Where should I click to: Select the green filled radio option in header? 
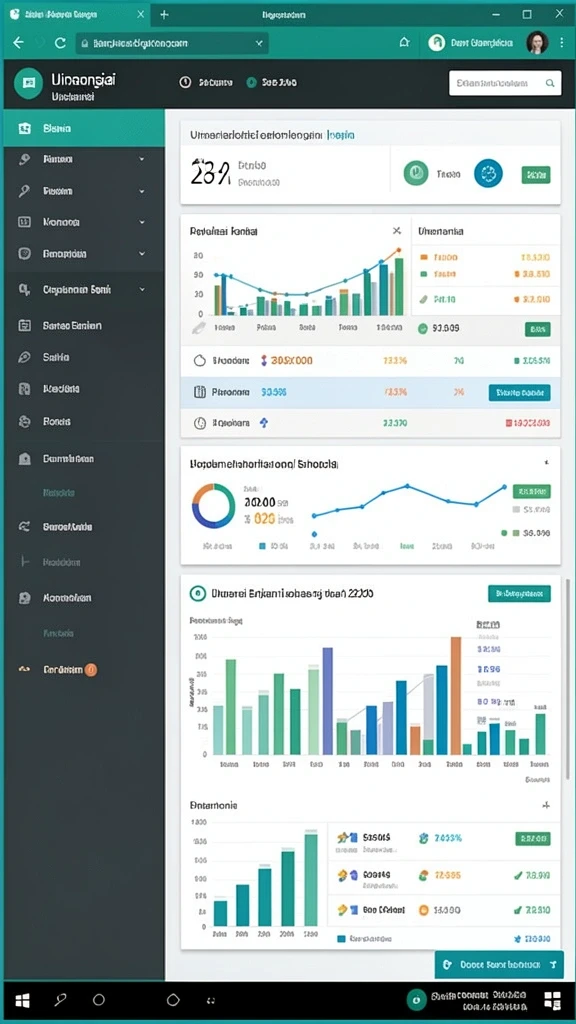251,82
